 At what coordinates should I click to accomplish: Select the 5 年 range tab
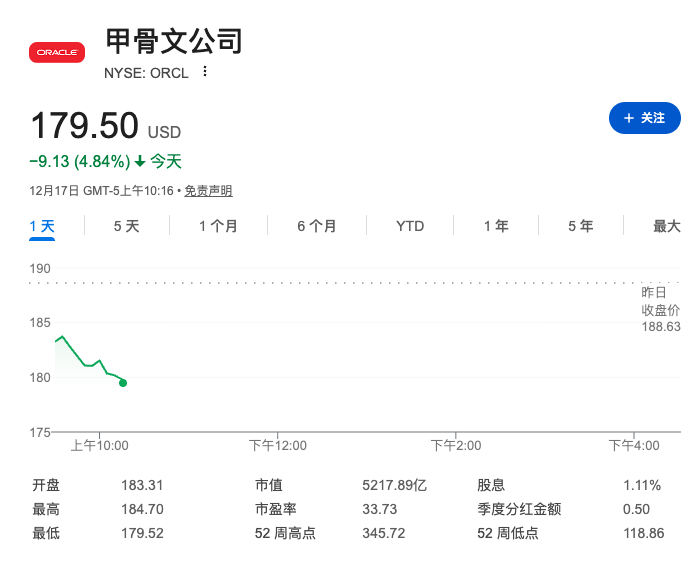(x=580, y=226)
